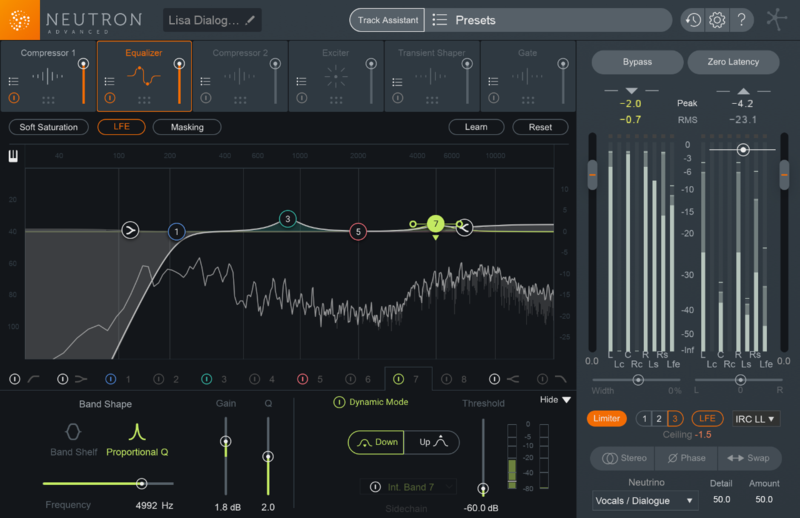The width and height of the screenshot is (800, 518).
Task: Select the Band Shelf shape icon
Action: point(72,432)
